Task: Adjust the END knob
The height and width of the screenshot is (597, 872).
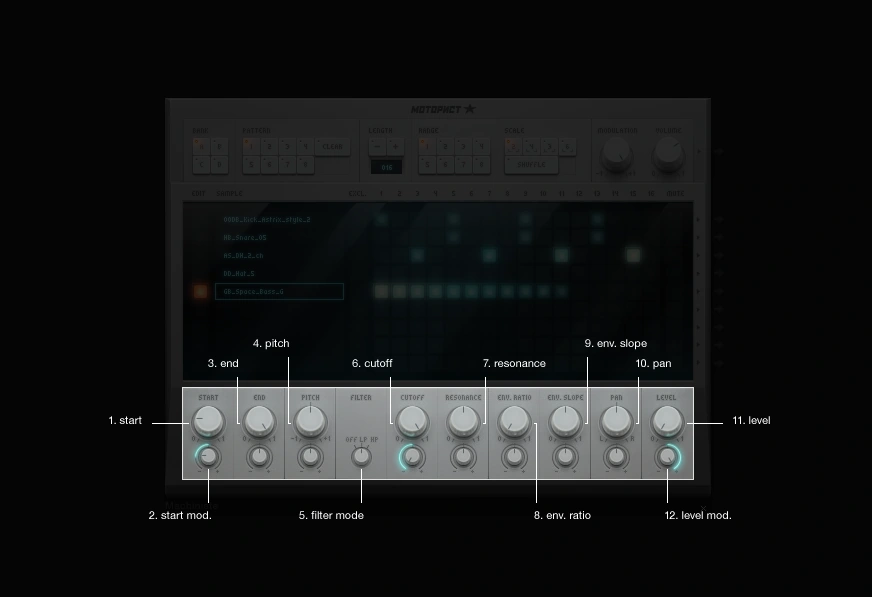Action: coord(259,421)
